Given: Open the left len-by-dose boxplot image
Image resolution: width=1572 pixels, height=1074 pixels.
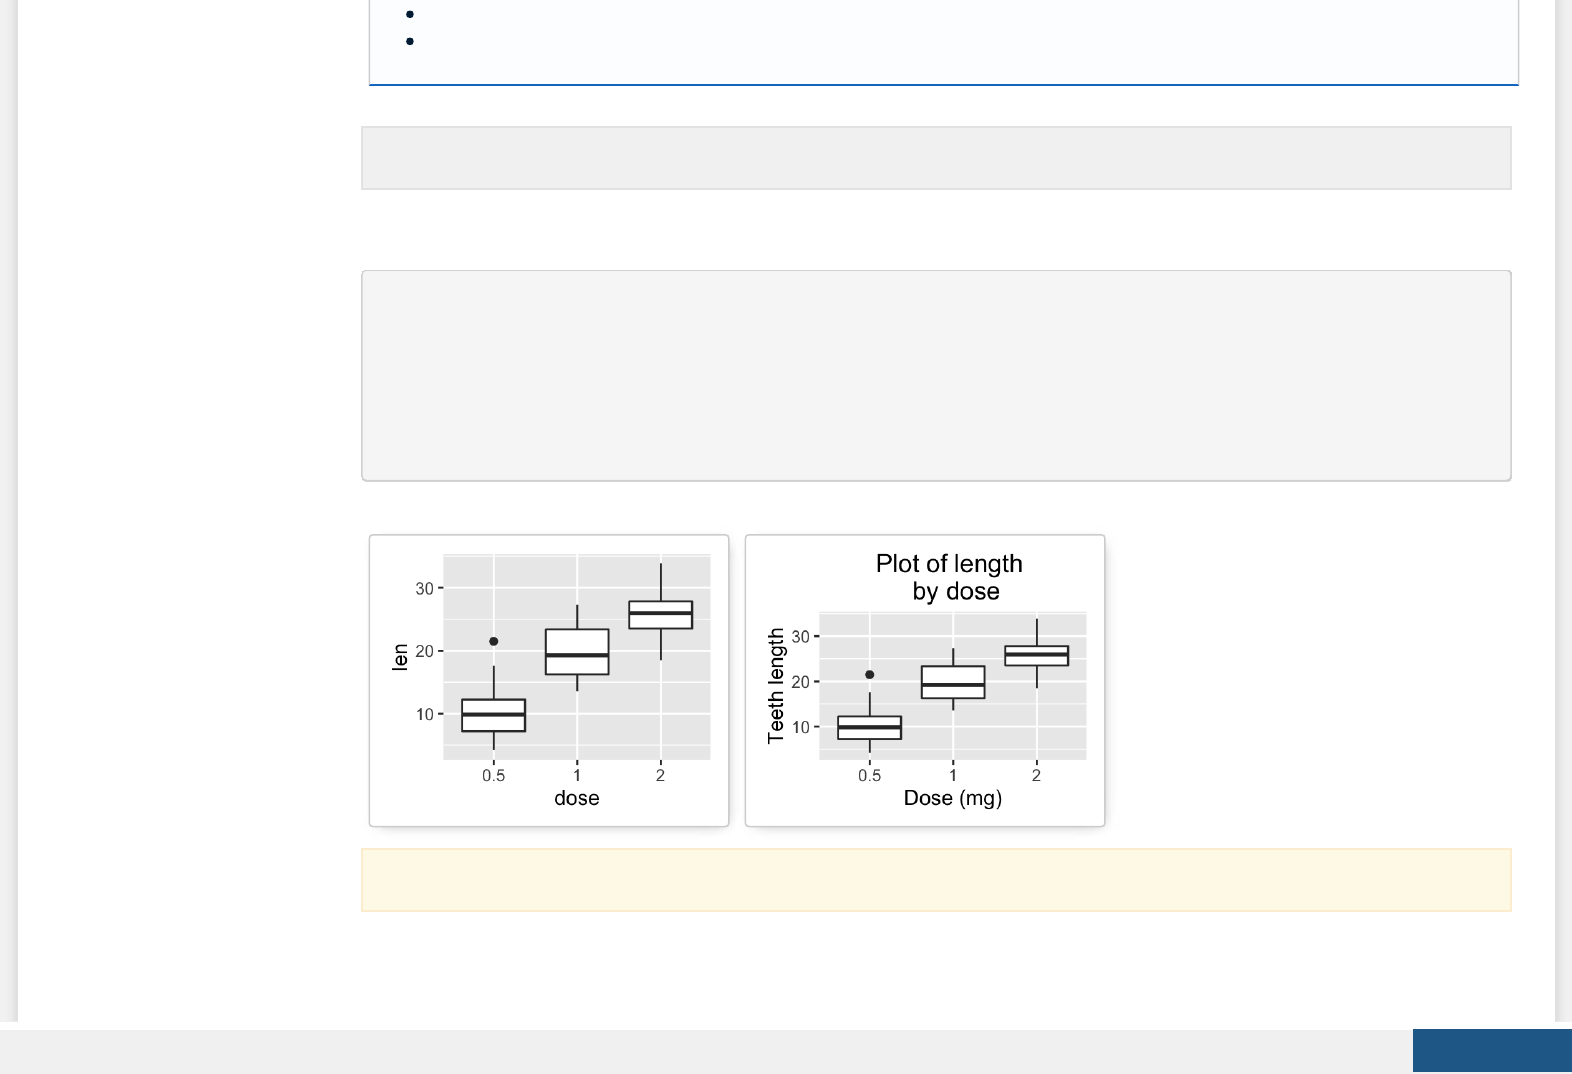Looking at the screenshot, I should click(548, 680).
